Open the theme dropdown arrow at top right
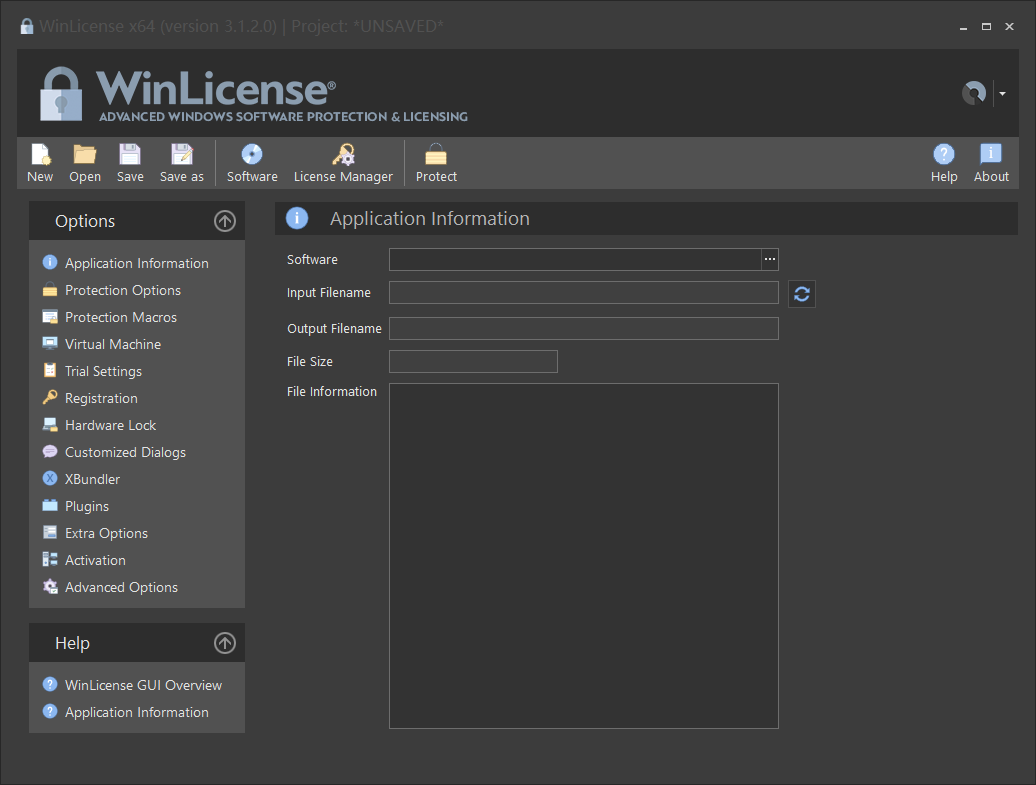1036x785 pixels. (1002, 93)
